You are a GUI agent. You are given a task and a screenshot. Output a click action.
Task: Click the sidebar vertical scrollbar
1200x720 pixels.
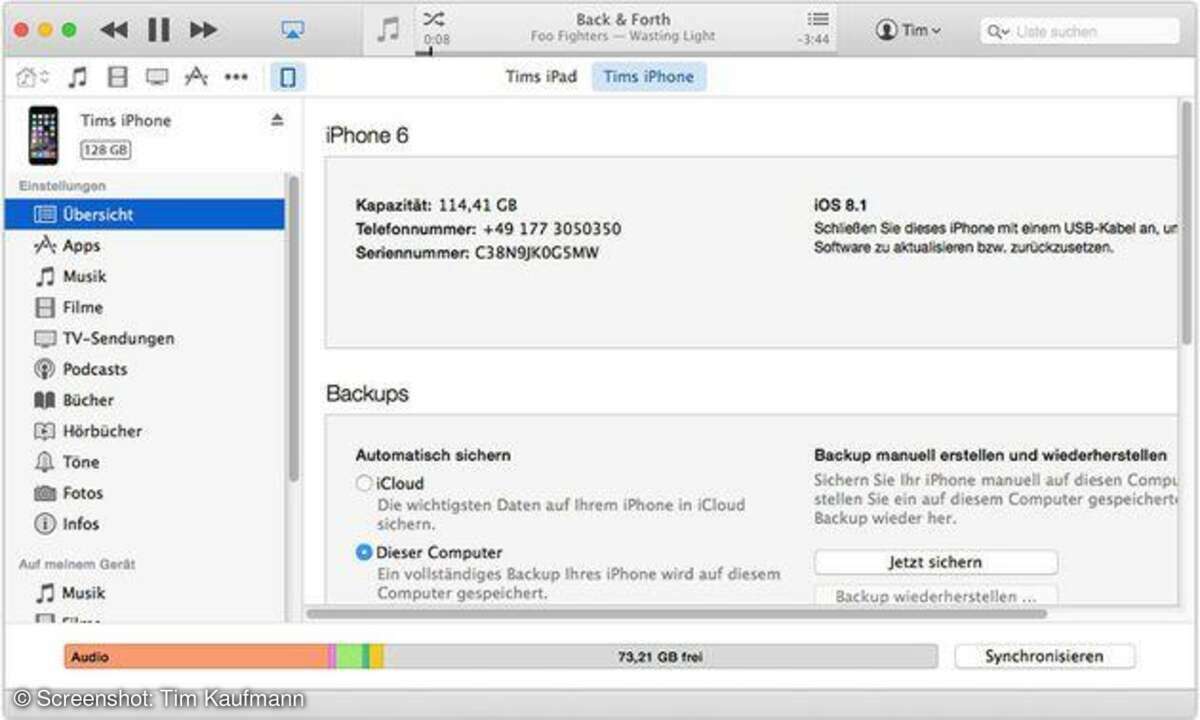click(x=293, y=330)
